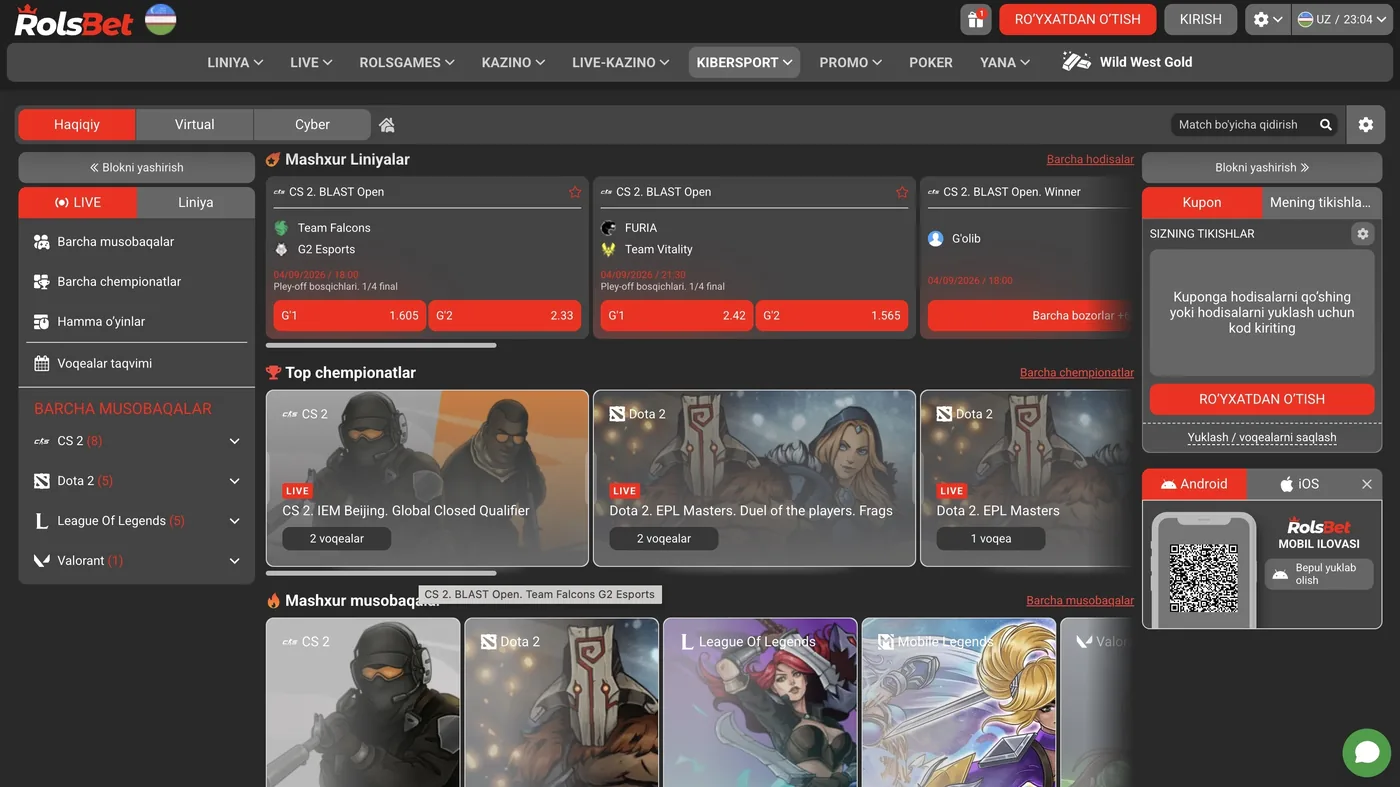
Task: Click the home icon beside Cyber tab
Action: (x=387, y=125)
